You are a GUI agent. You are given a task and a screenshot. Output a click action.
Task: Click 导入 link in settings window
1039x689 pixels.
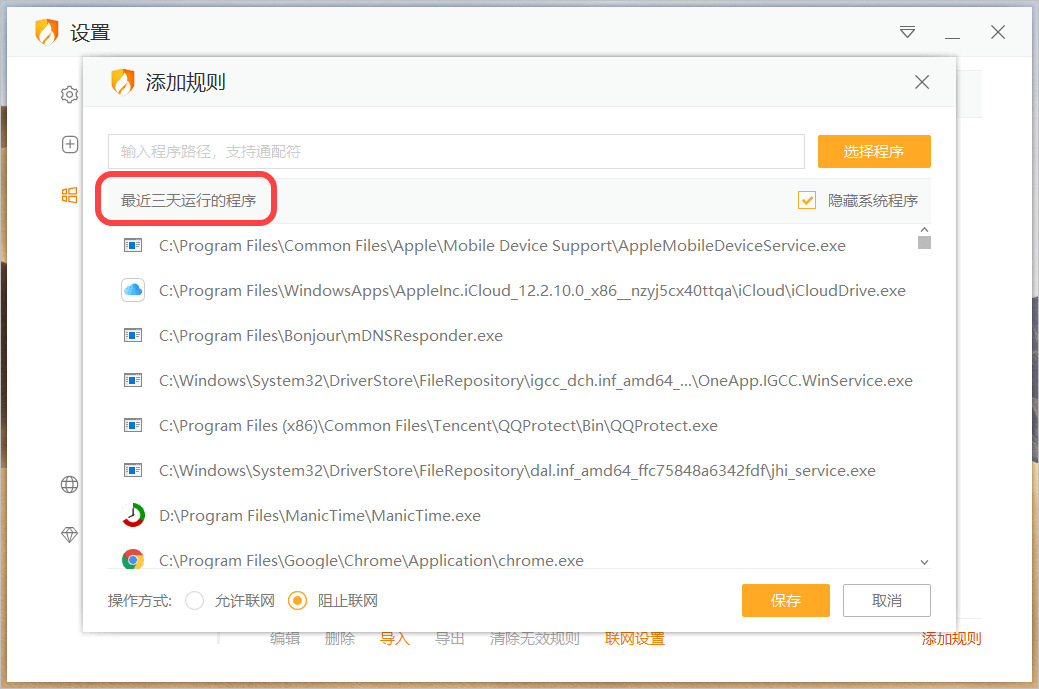395,639
